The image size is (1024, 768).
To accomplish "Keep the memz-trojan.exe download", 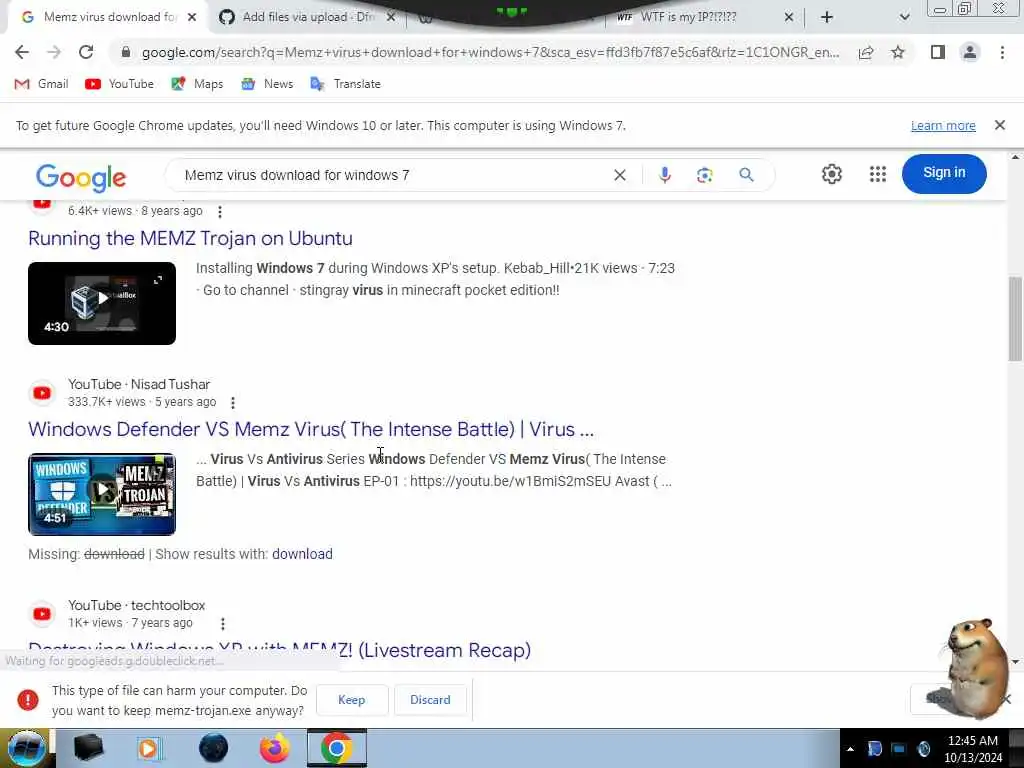I will [351, 699].
